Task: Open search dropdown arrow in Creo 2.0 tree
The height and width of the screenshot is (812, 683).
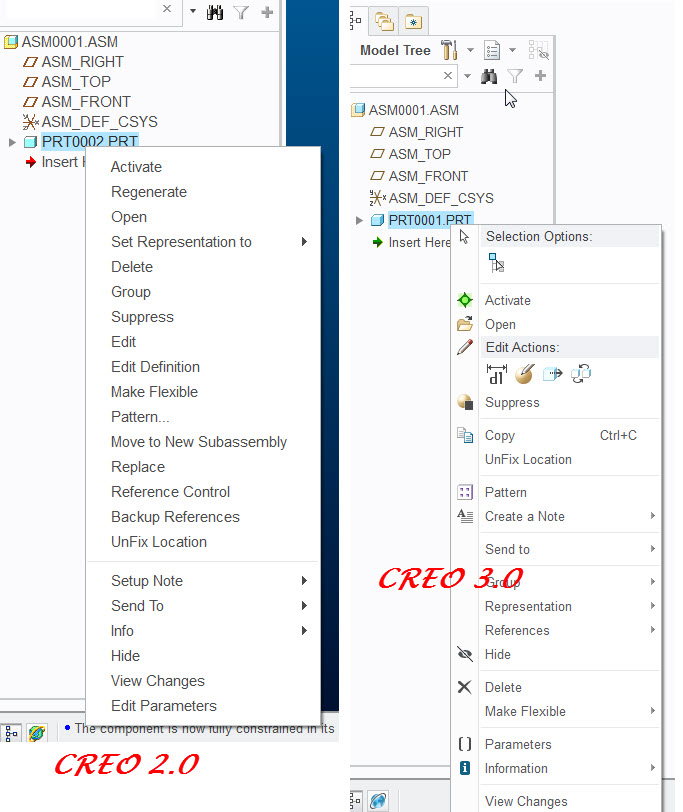Action: (x=193, y=10)
